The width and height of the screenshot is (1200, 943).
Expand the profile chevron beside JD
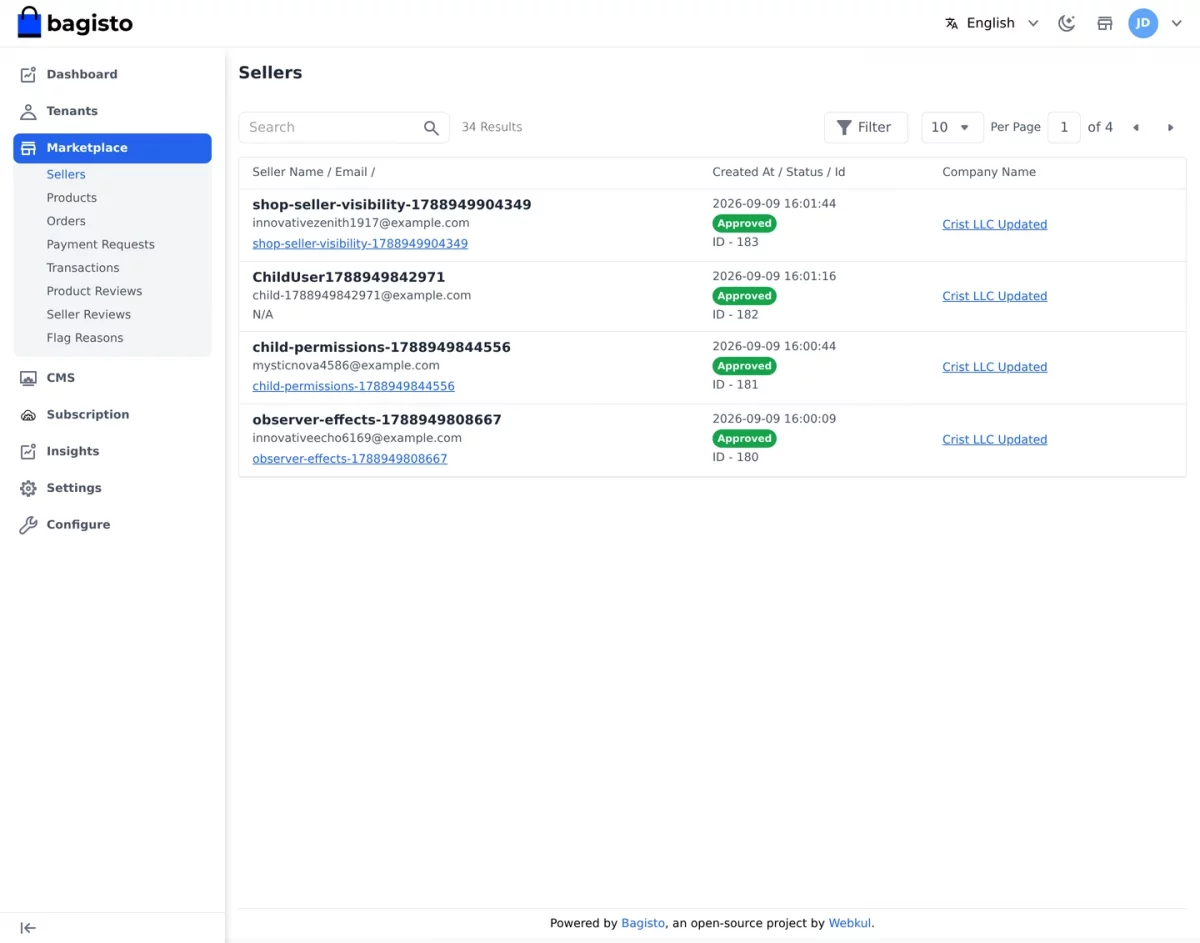[1177, 23]
